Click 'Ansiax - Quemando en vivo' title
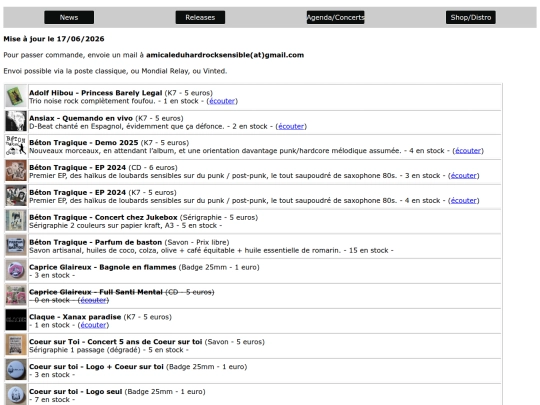Image resolution: width=540 pixels, height=405 pixels. pyautogui.click(x=81, y=118)
